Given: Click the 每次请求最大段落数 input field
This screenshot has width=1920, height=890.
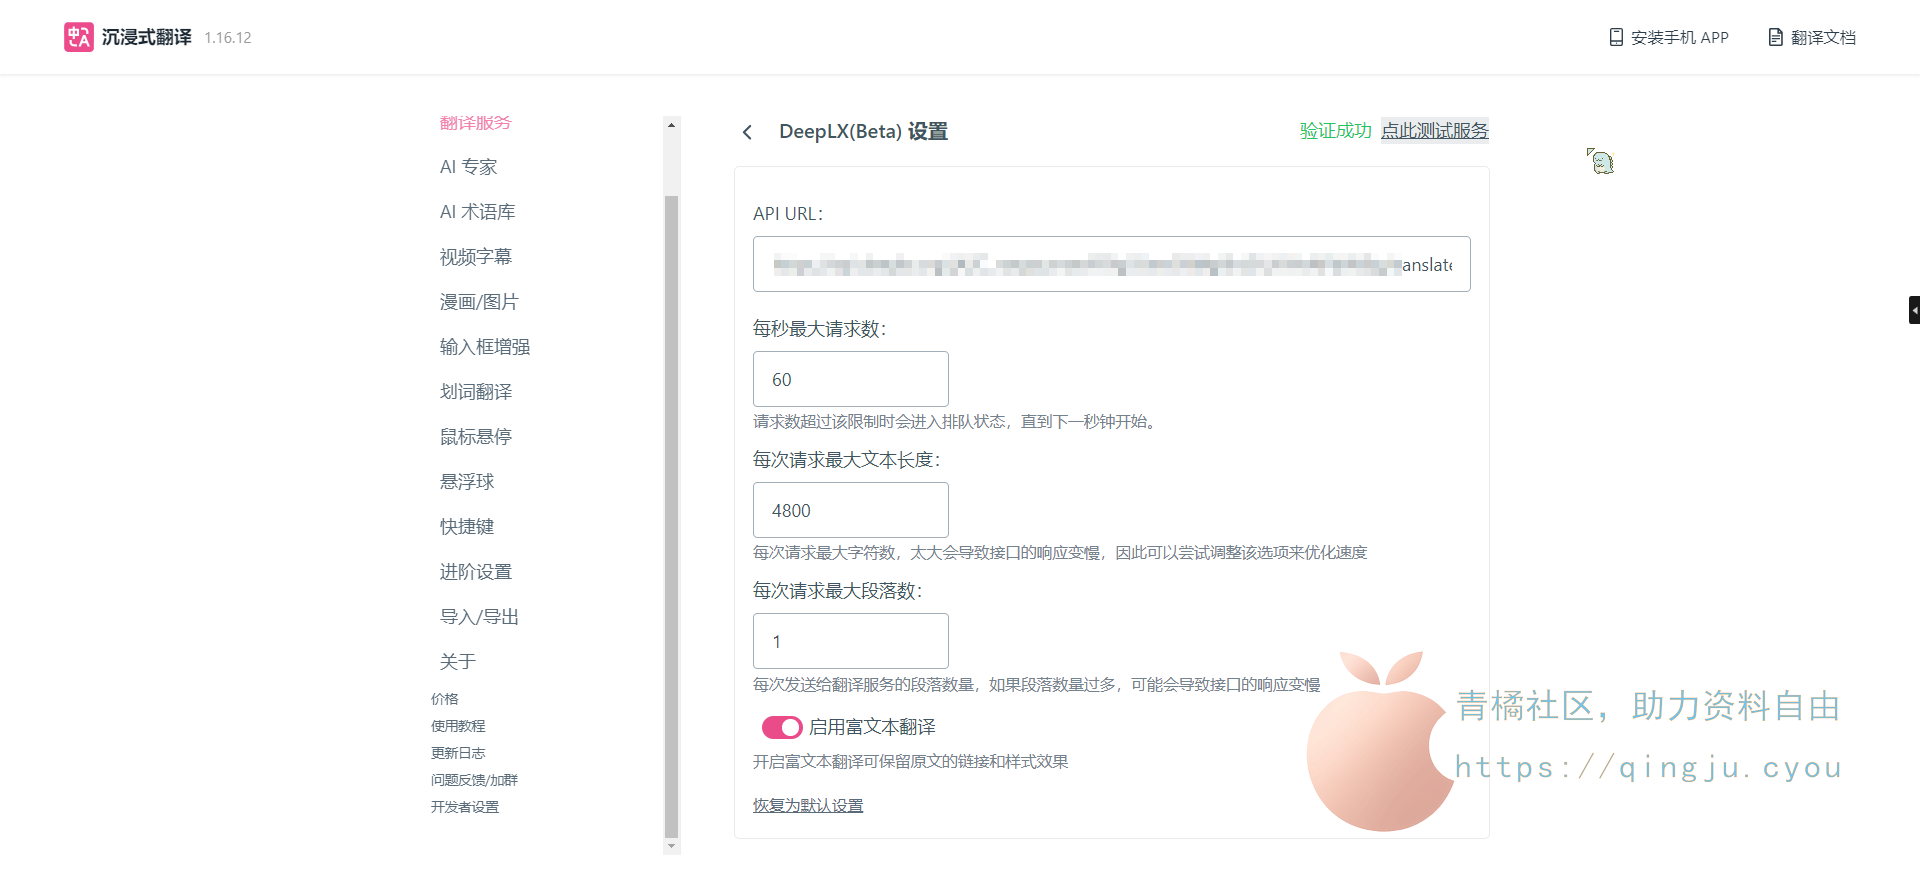Looking at the screenshot, I should coord(851,641).
